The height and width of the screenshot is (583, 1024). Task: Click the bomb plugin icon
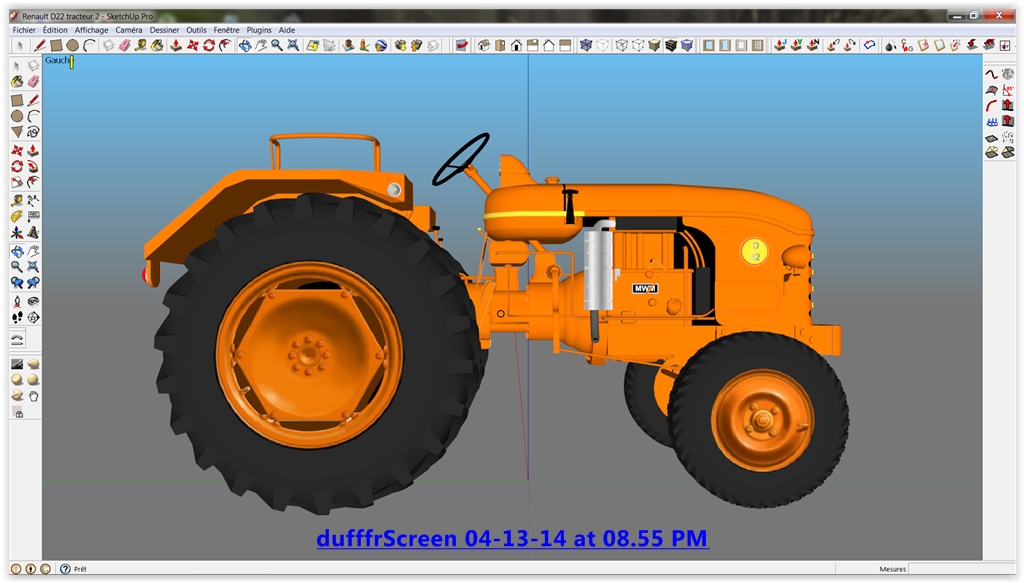pyautogui.click(x=890, y=45)
